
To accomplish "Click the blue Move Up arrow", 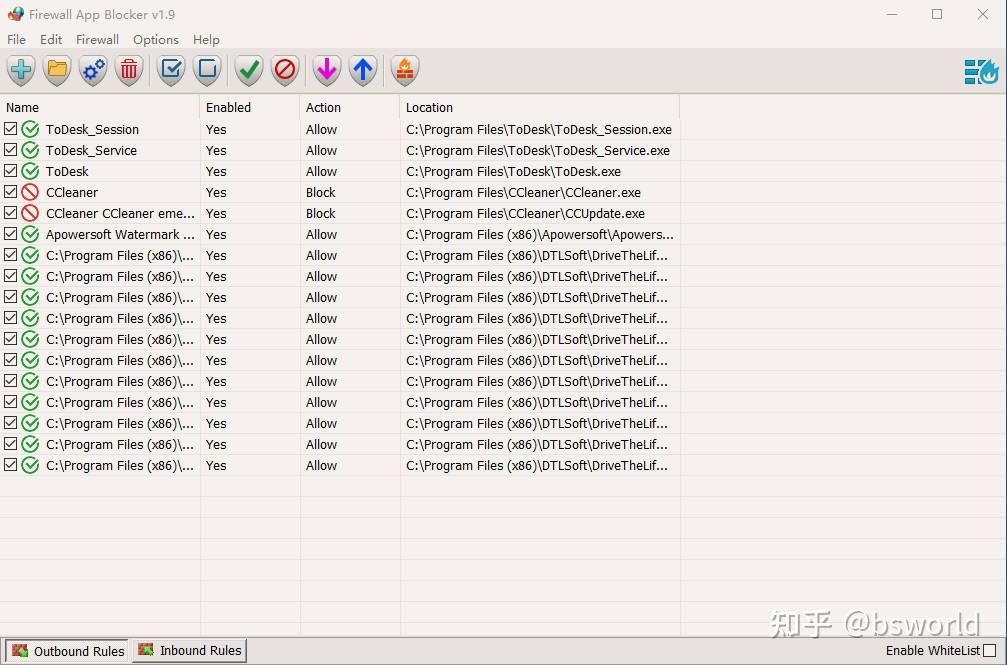I will [x=363, y=69].
